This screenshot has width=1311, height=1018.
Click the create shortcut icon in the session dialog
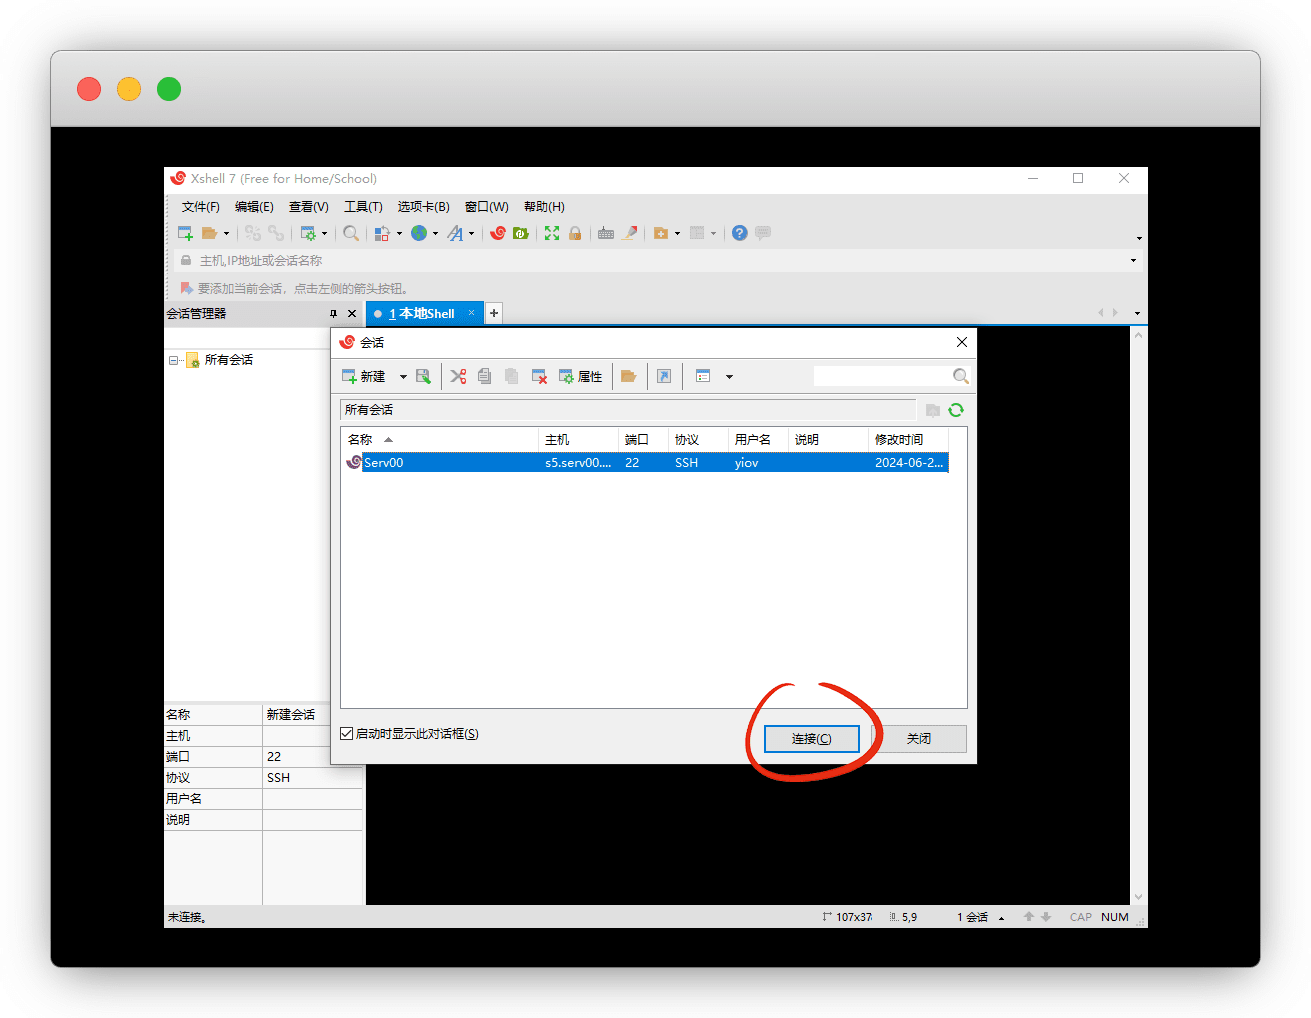664,377
